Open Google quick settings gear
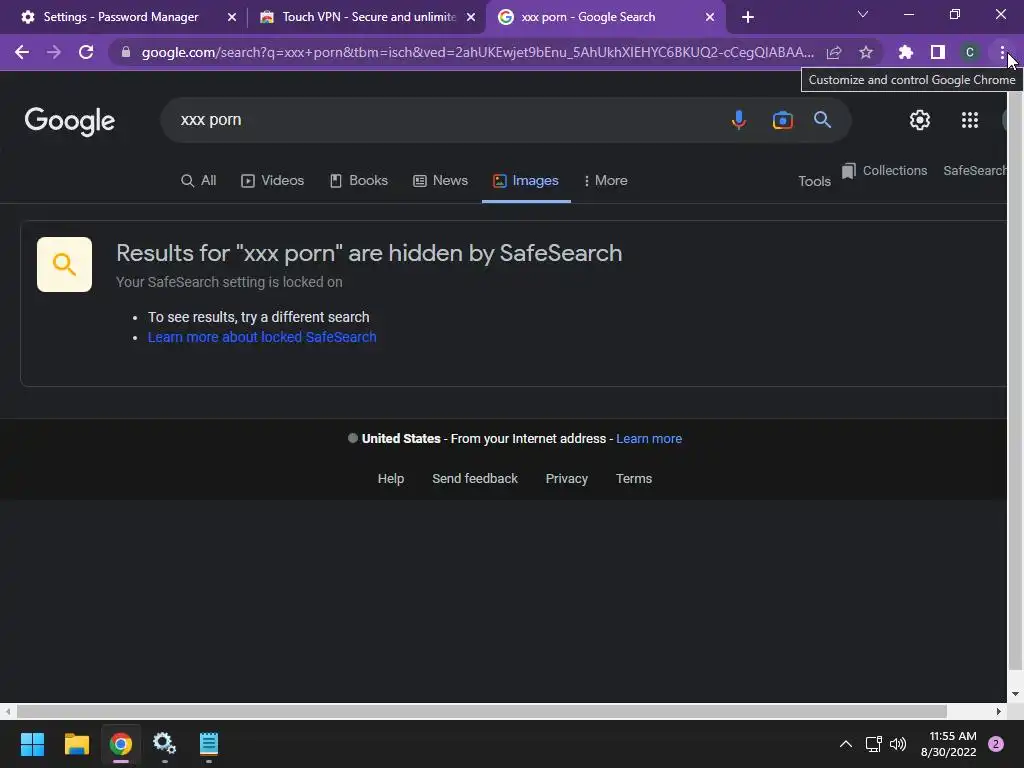 920,120
